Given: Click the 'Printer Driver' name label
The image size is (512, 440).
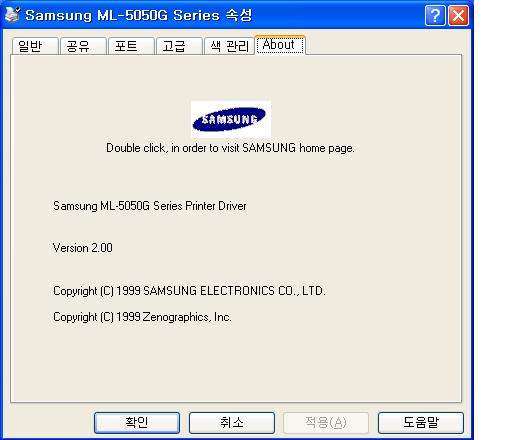Looking at the screenshot, I should 150,206.
